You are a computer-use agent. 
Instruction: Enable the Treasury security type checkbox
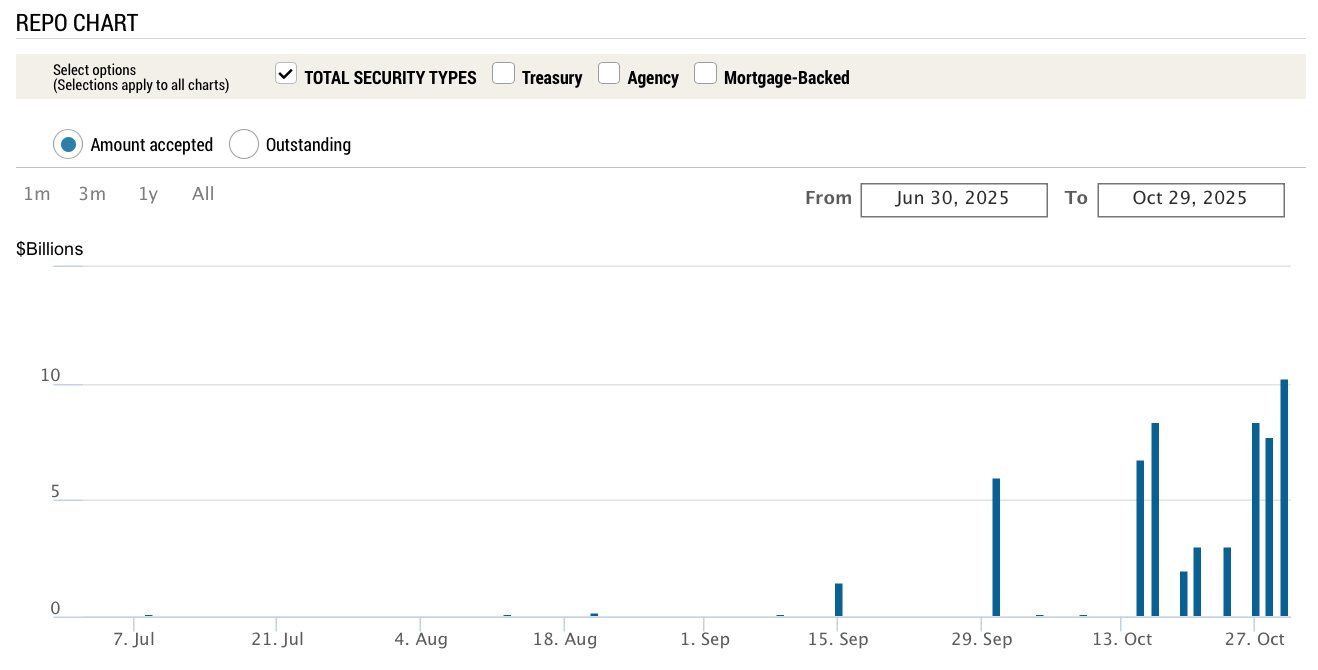coord(503,72)
